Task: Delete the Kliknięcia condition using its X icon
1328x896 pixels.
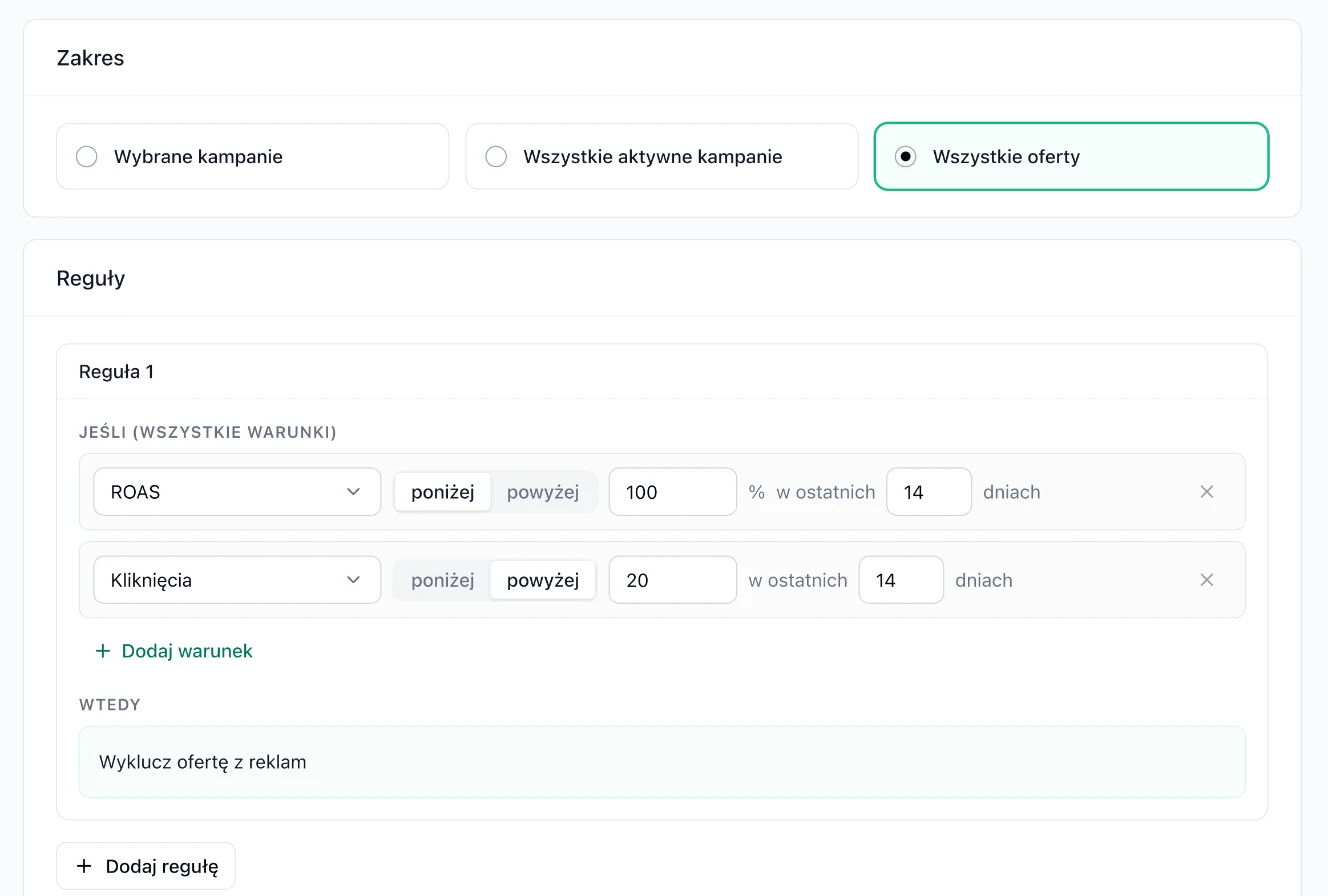Action: click(x=1207, y=580)
